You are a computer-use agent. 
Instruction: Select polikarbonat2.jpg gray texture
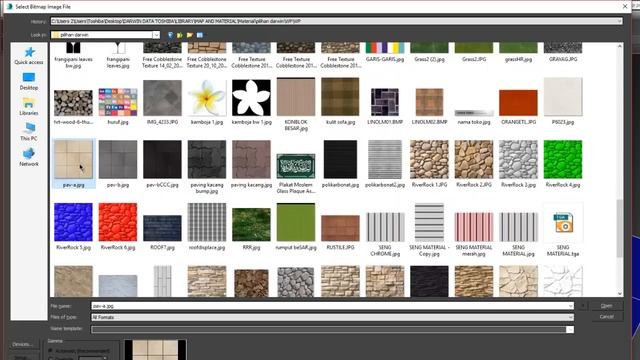coord(385,160)
